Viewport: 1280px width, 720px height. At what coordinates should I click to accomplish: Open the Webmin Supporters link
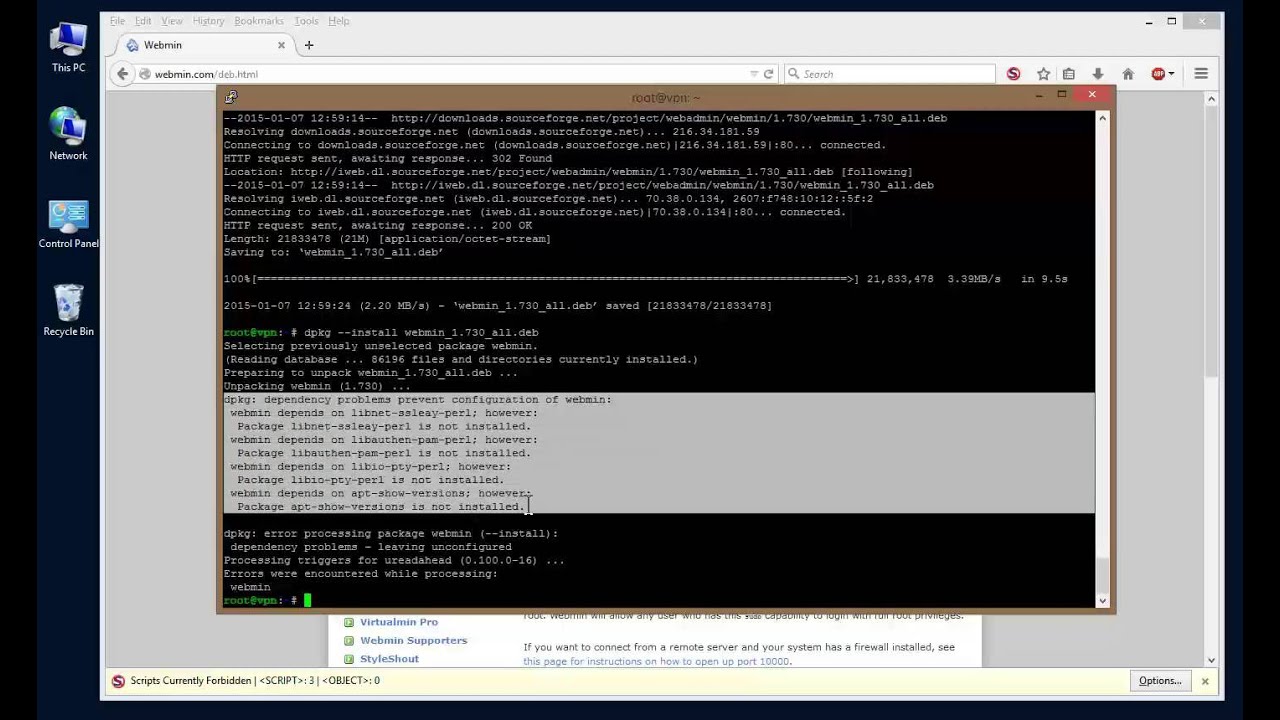(413, 640)
